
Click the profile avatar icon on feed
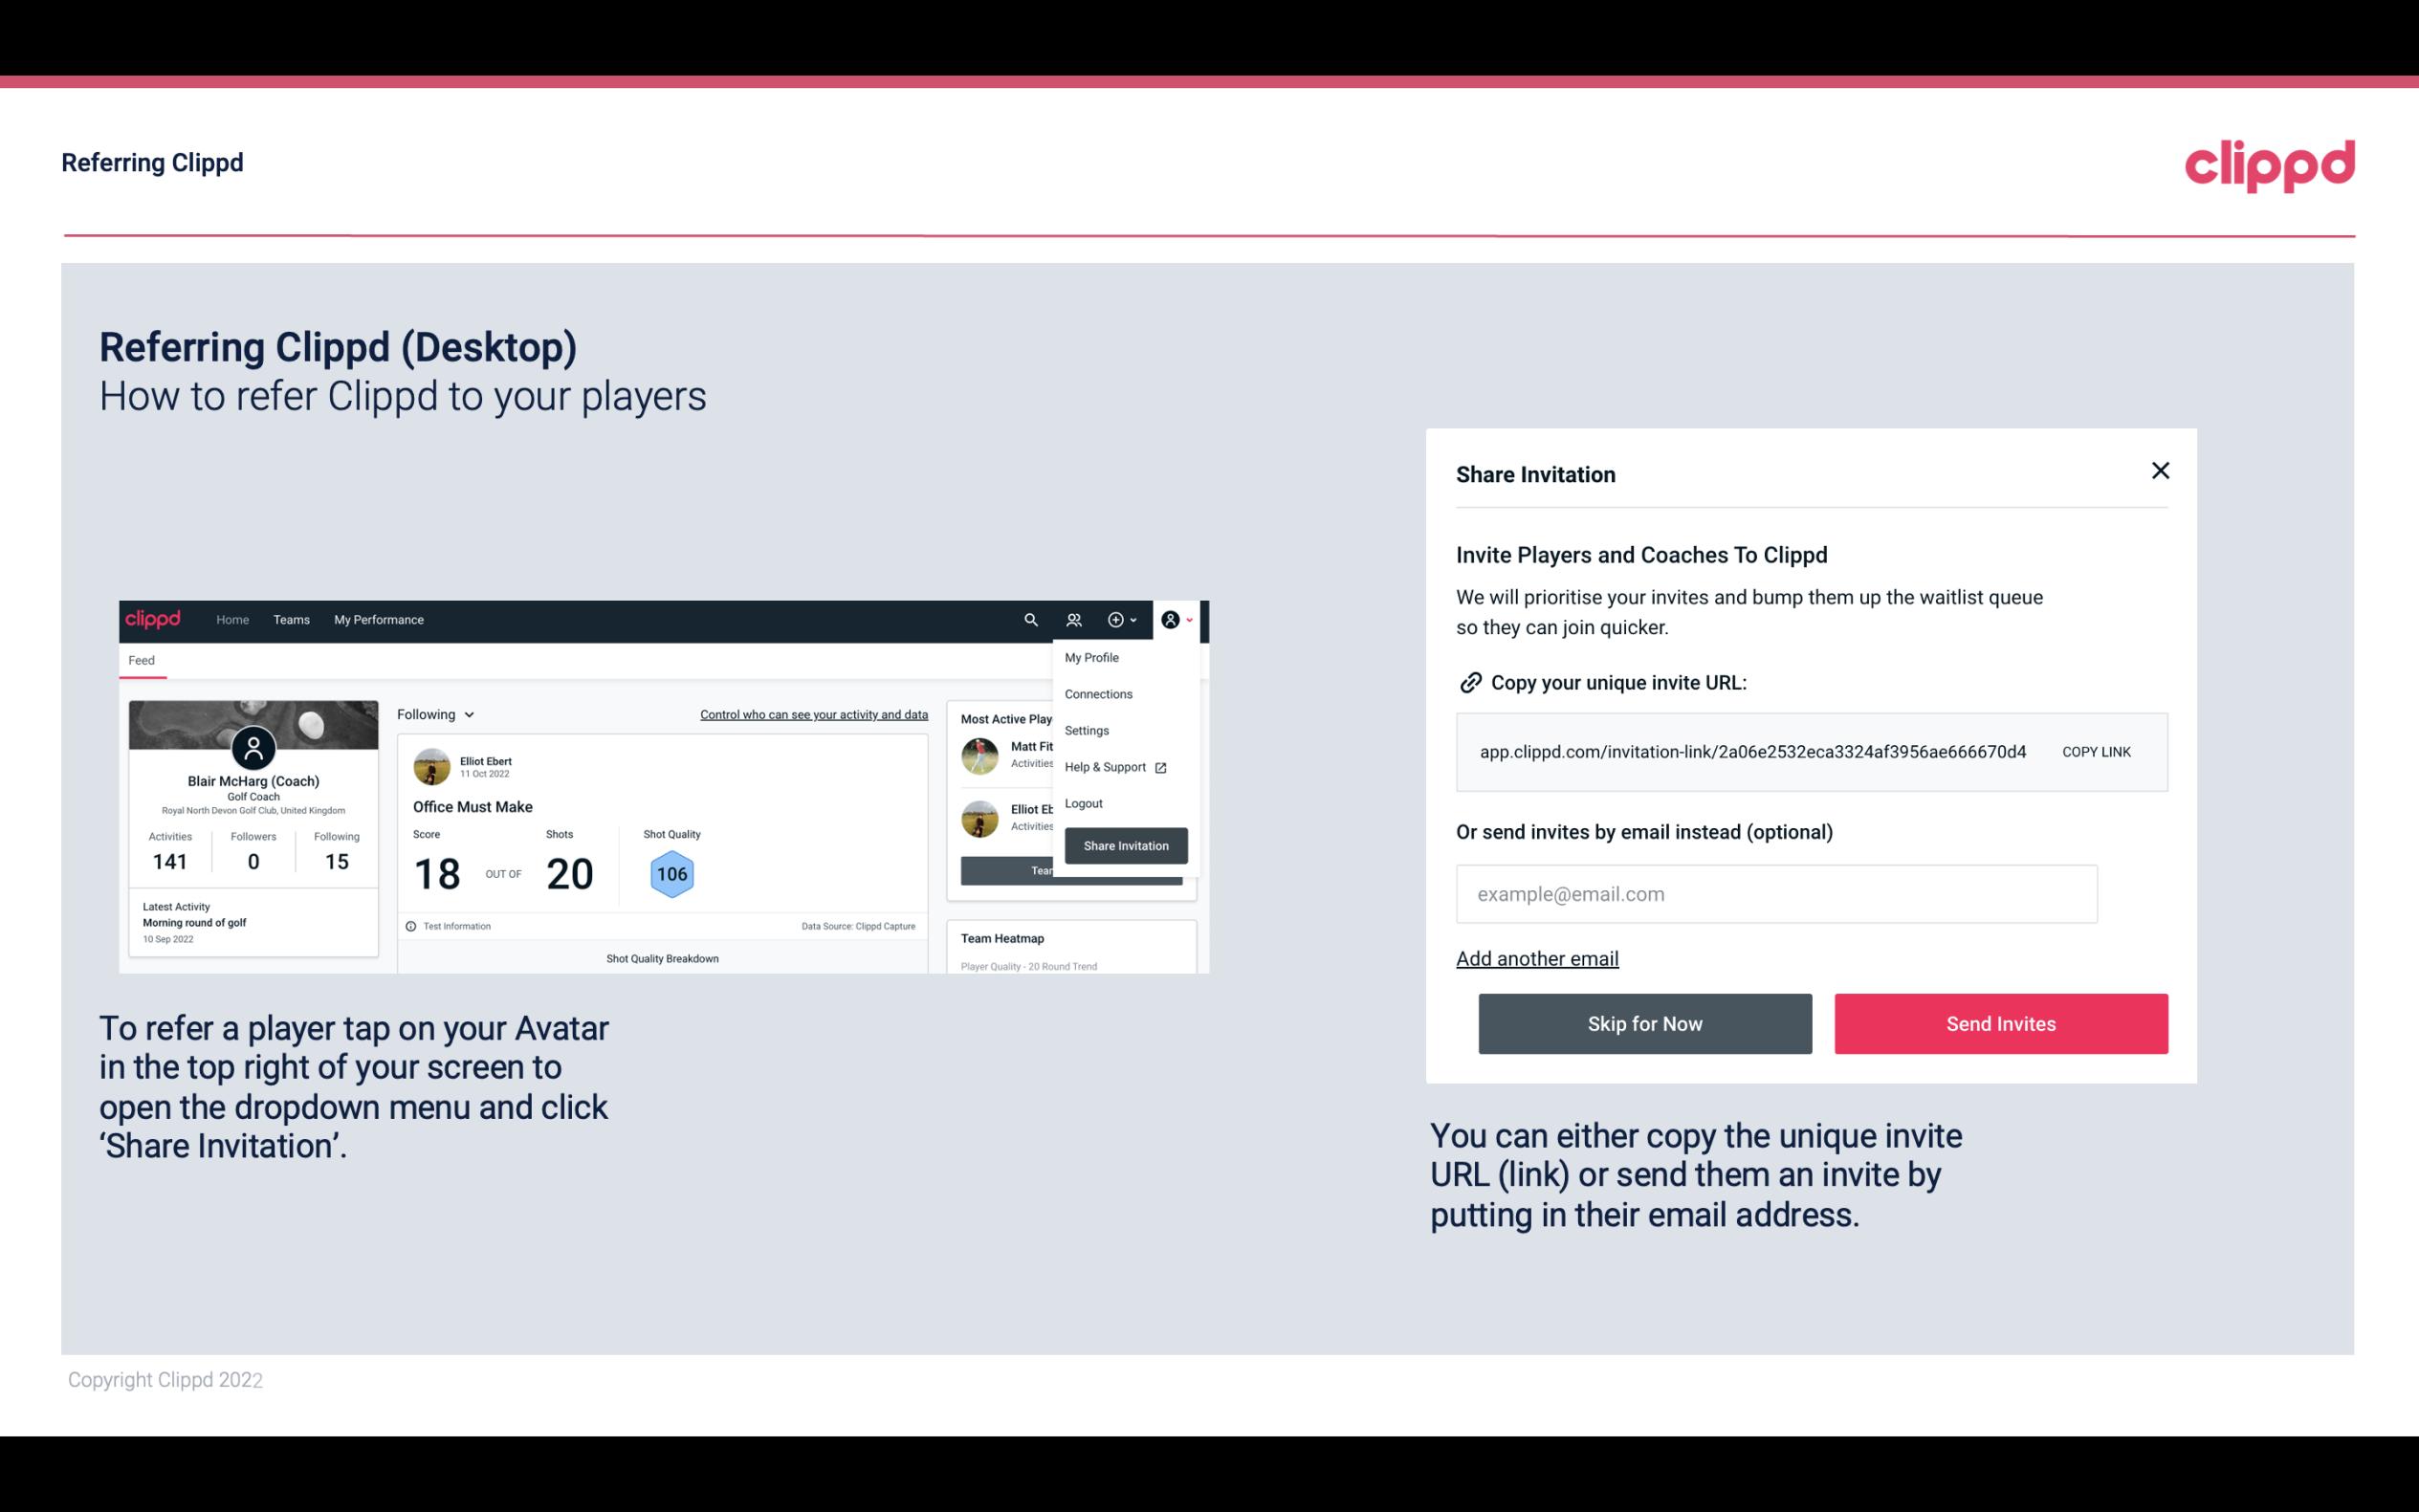(1171, 620)
